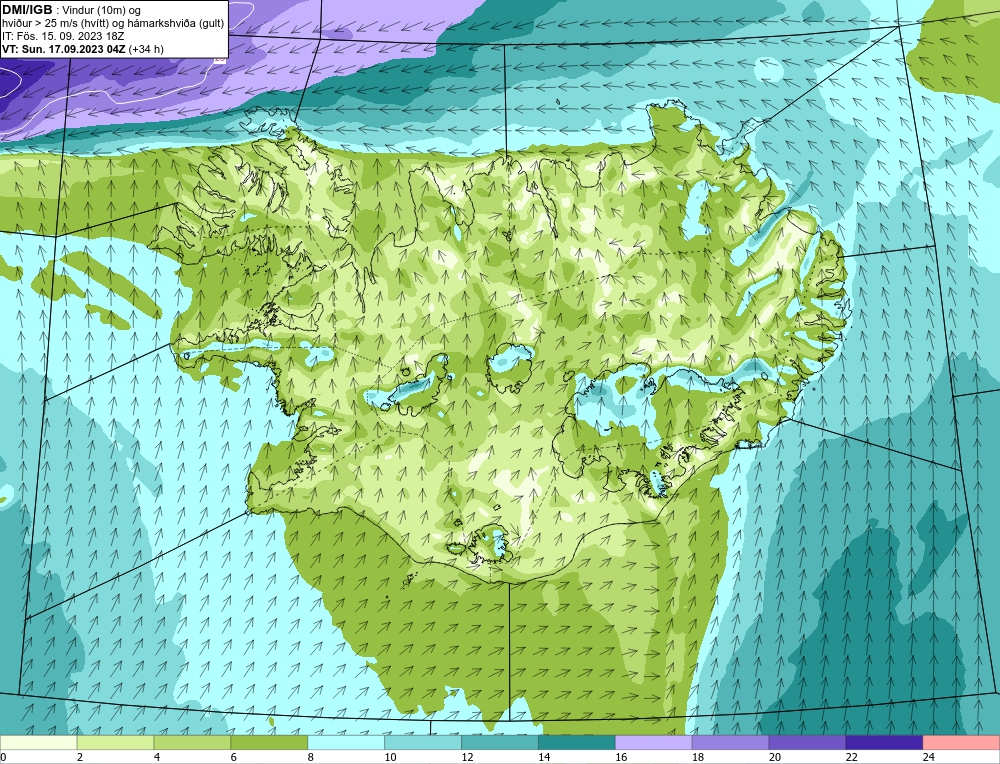Click the legend swatch between 20 and 22
This screenshot has width=1000, height=764.
[807, 742]
